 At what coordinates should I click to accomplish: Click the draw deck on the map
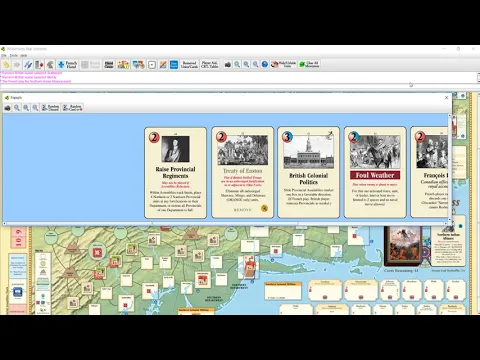(x=403, y=246)
